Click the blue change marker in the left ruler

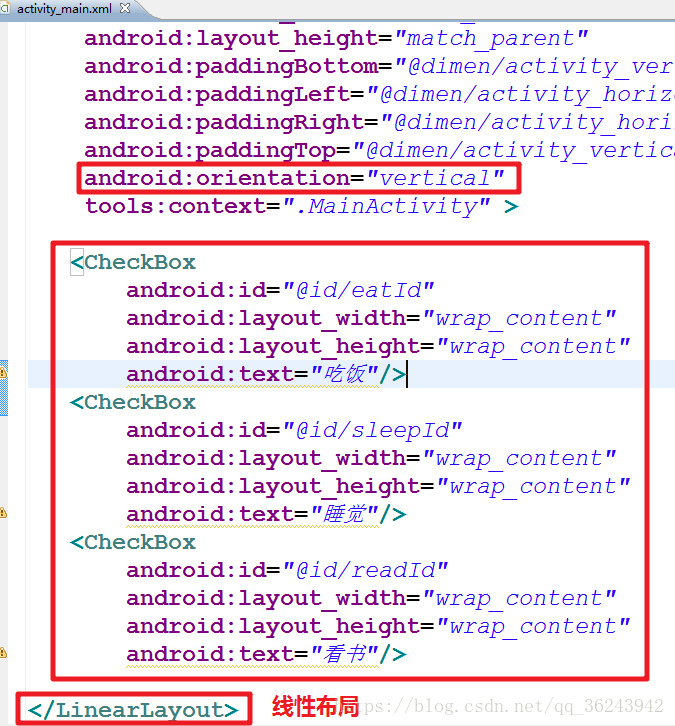pos(4,388)
